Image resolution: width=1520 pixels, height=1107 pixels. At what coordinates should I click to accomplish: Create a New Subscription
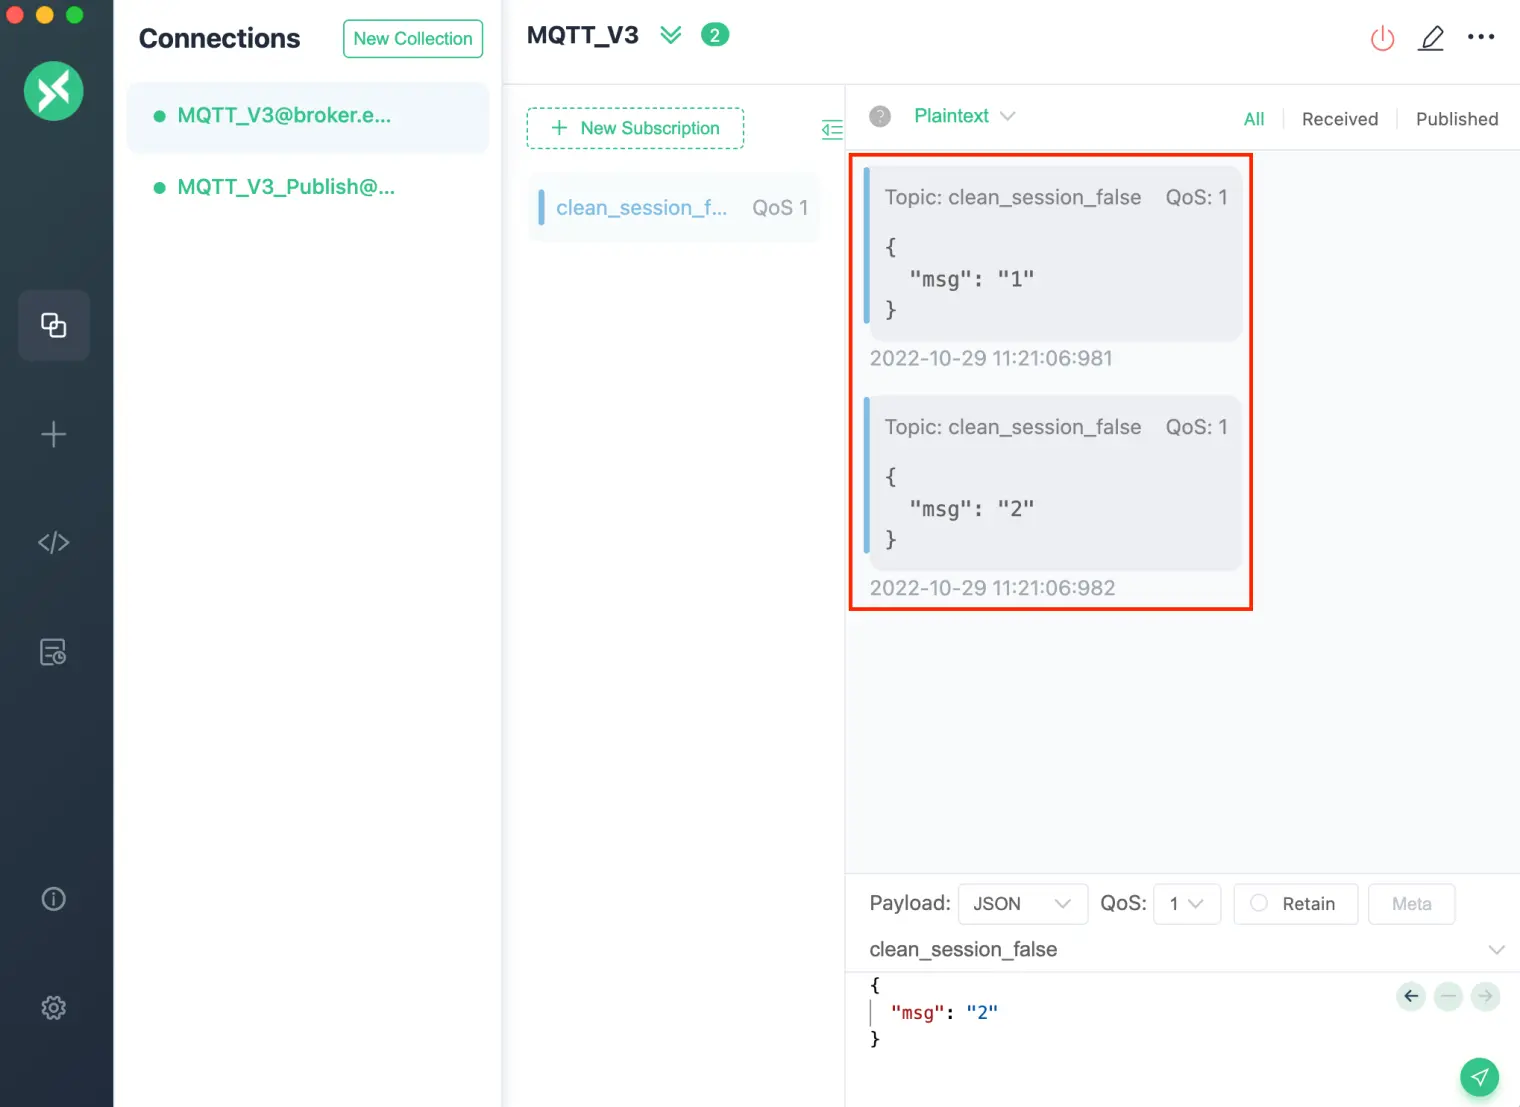(635, 128)
